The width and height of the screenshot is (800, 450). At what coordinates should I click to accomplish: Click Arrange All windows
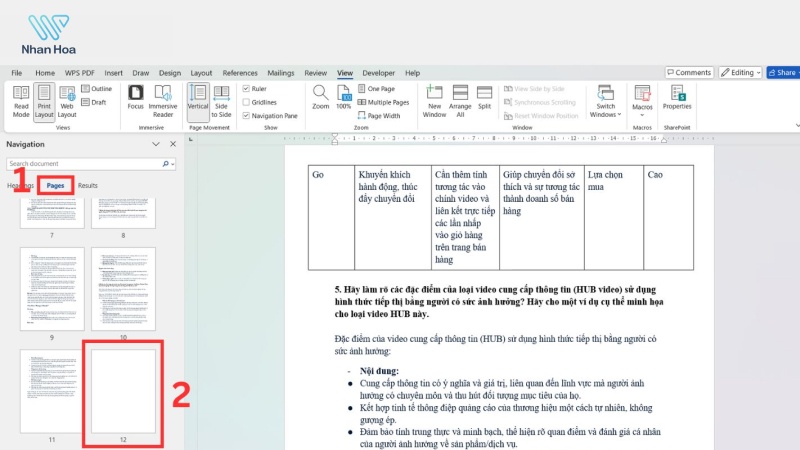460,102
